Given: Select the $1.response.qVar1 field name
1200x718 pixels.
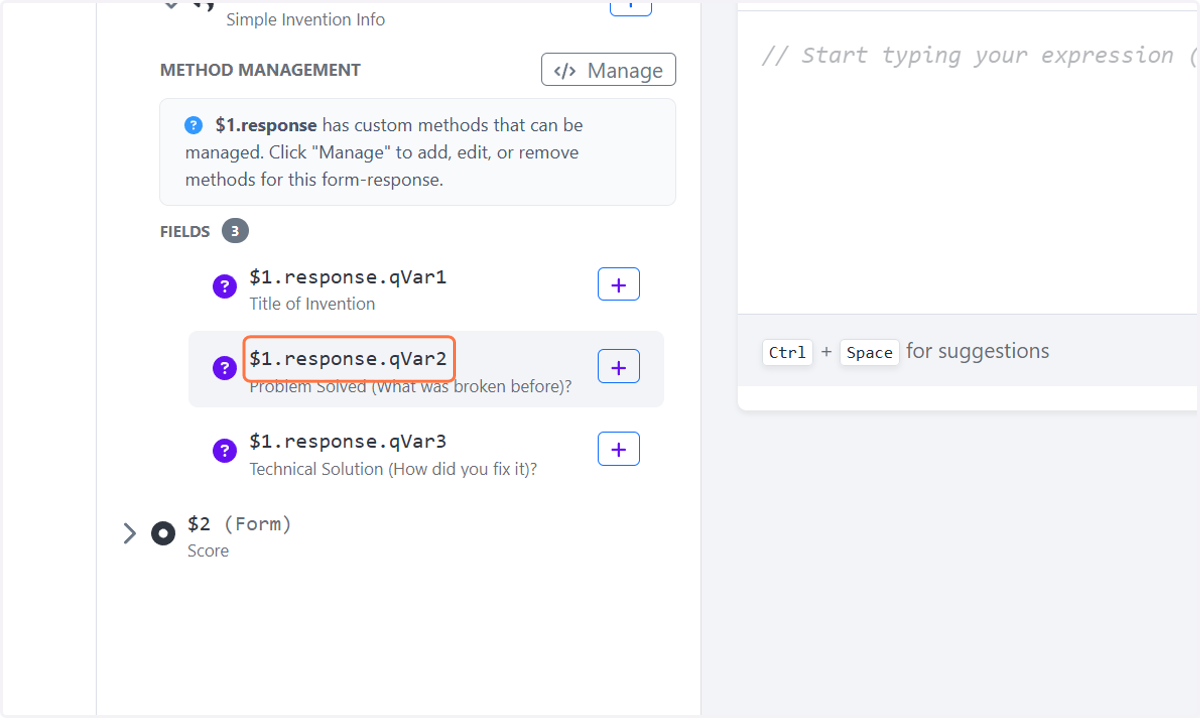Looking at the screenshot, I should coord(348,277).
